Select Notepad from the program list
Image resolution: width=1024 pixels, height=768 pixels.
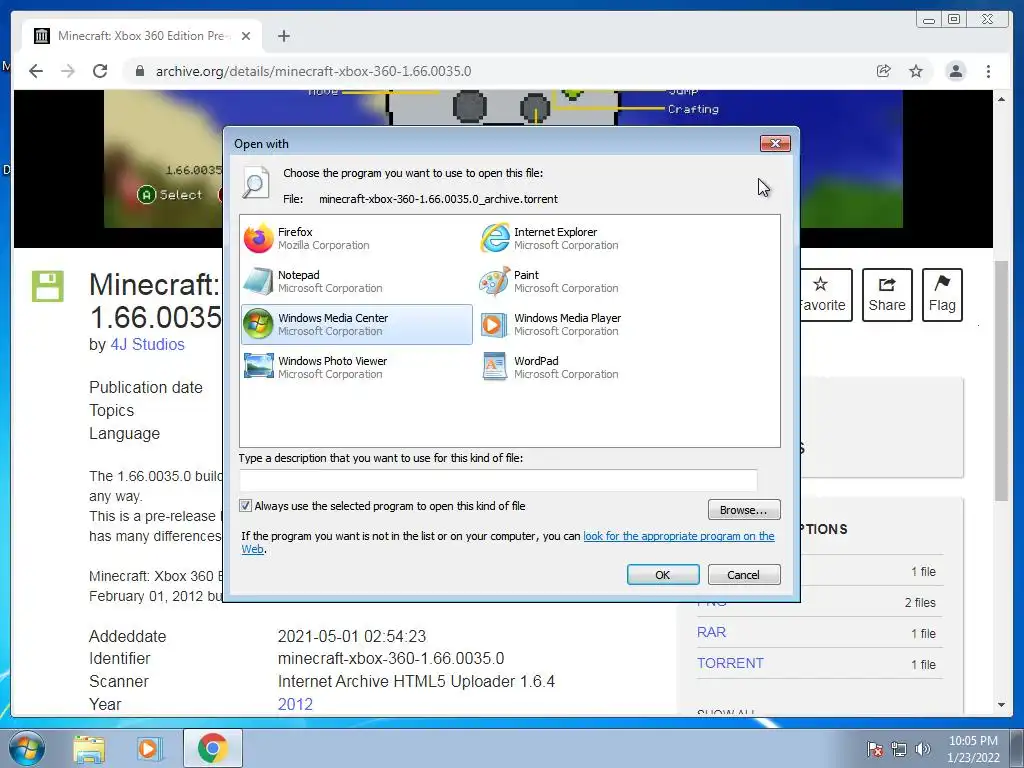(356, 281)
